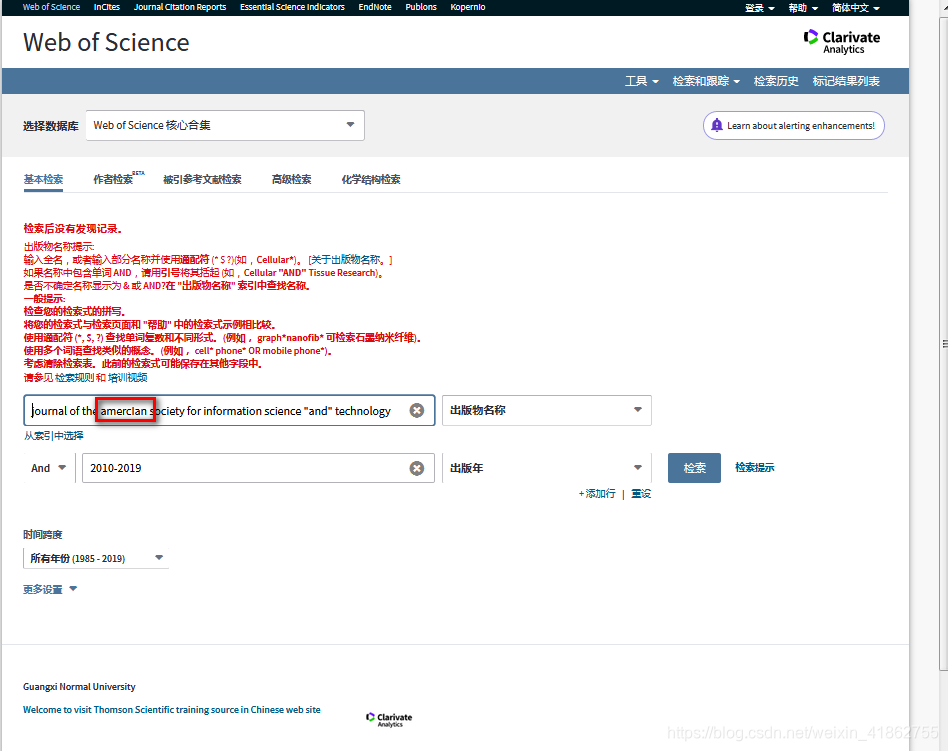
Task: Expand 更多设置 options
Action: point(50,589)
